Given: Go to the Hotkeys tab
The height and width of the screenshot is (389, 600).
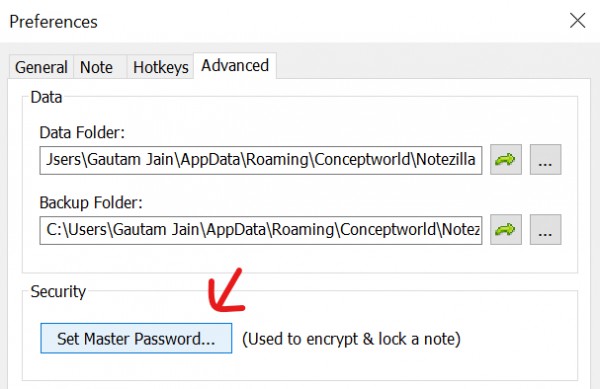Looking at the screenshot, I should click(161, 67).
